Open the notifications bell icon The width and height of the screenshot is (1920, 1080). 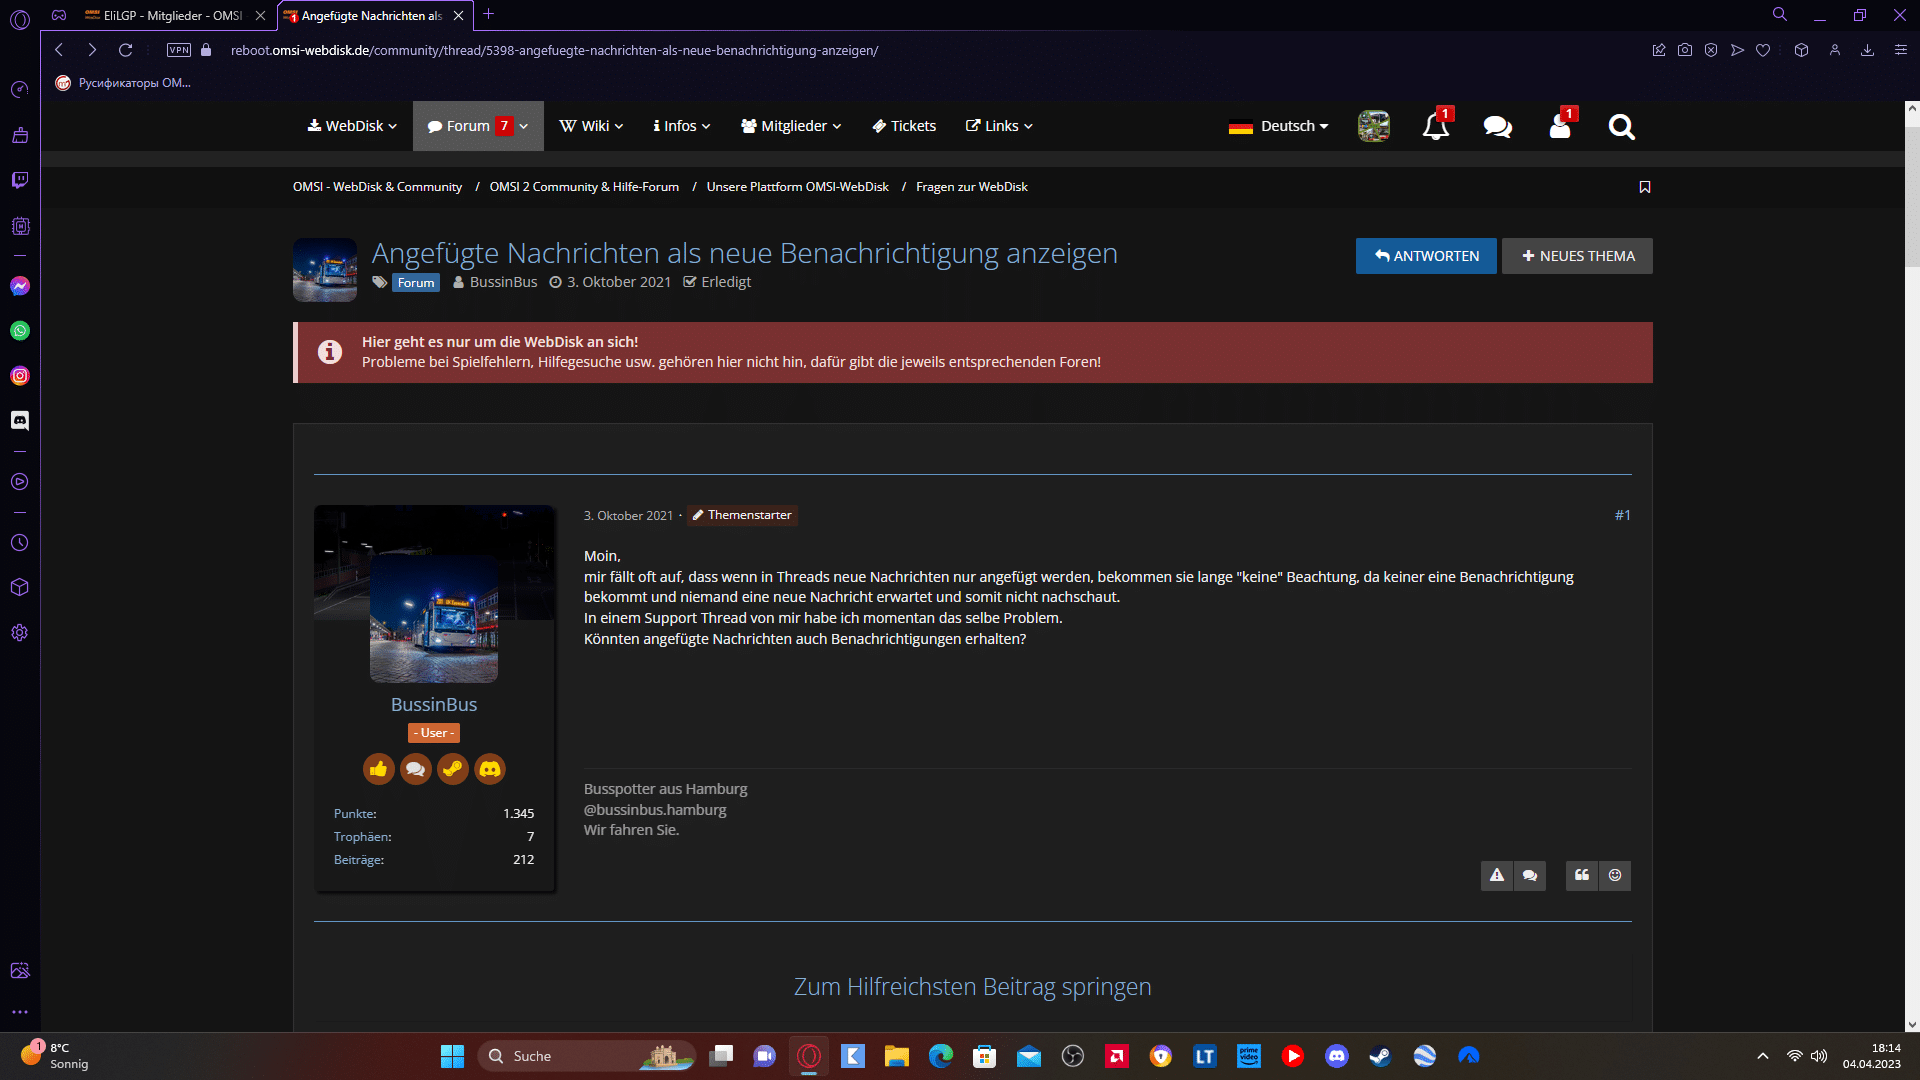[1435, 127]
